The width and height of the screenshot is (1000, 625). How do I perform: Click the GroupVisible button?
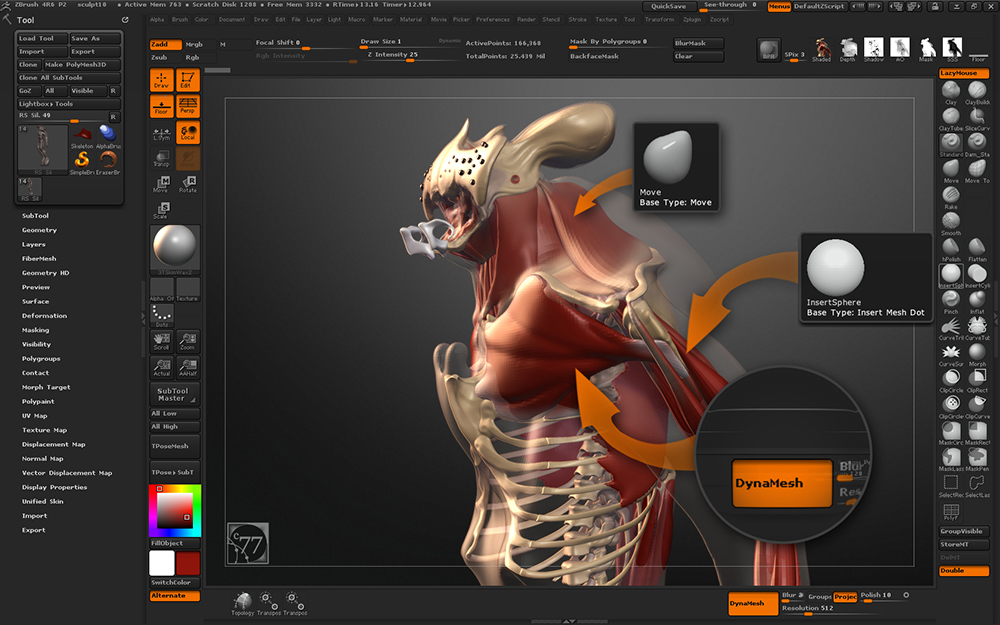[x=964, y=531]
